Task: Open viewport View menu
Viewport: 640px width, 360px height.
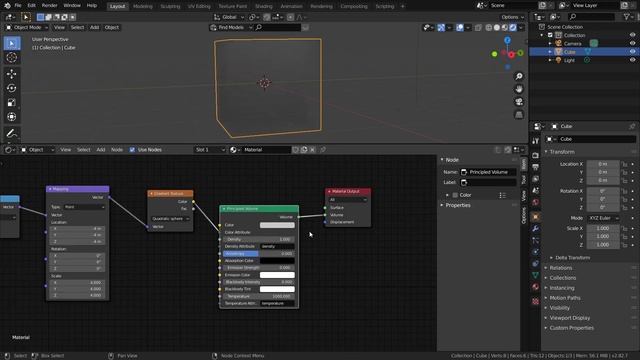Action: coord(59,27)
